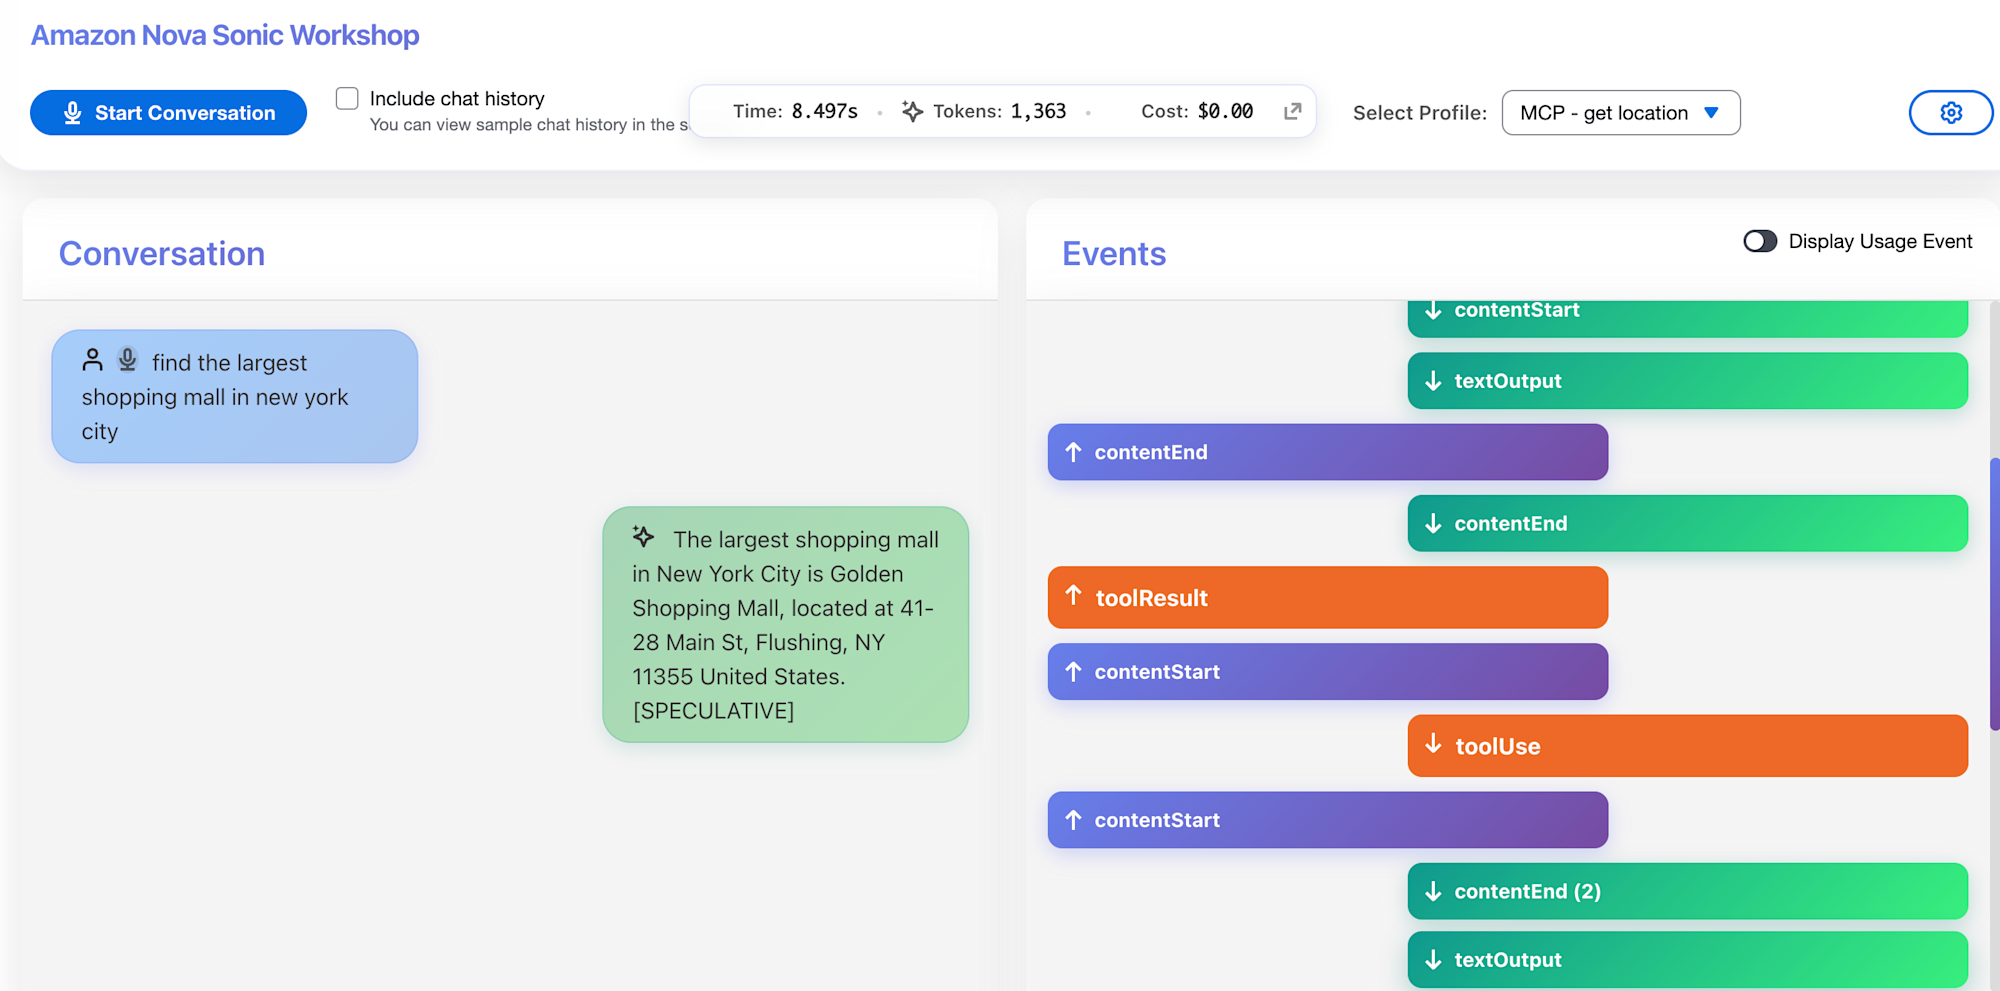Viewport: 2000px width, 991px height.
Task: Click the person icon in user message
Action: tap(93, 359)
